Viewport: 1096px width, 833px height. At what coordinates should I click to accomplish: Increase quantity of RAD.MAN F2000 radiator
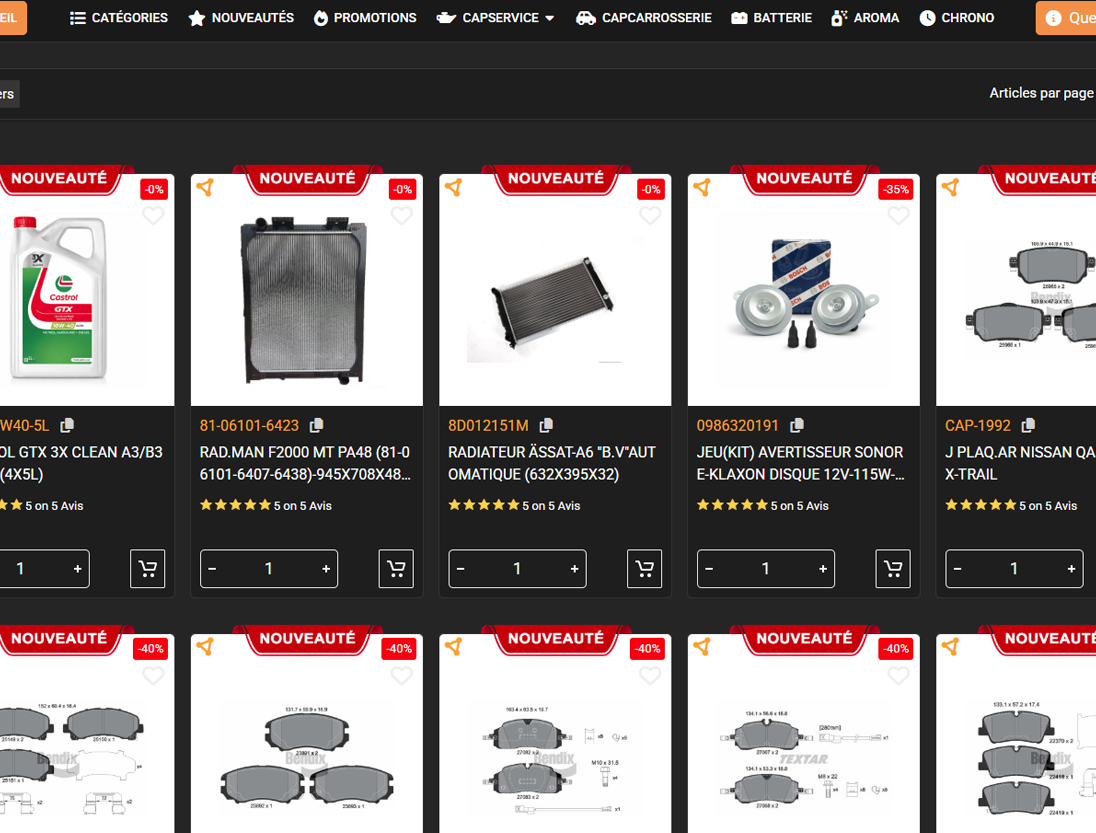pyautogui.click(x=326, y=569)
